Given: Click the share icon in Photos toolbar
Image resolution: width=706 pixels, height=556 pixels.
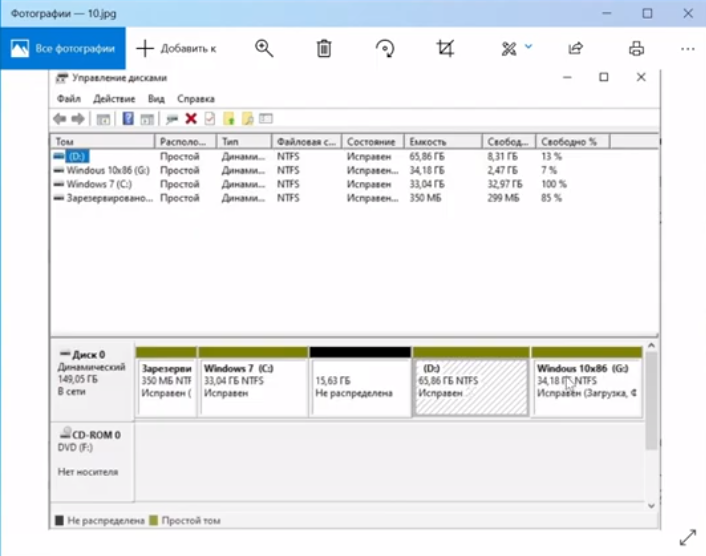Looking at the screenshot, I should [x=575, y=48].
